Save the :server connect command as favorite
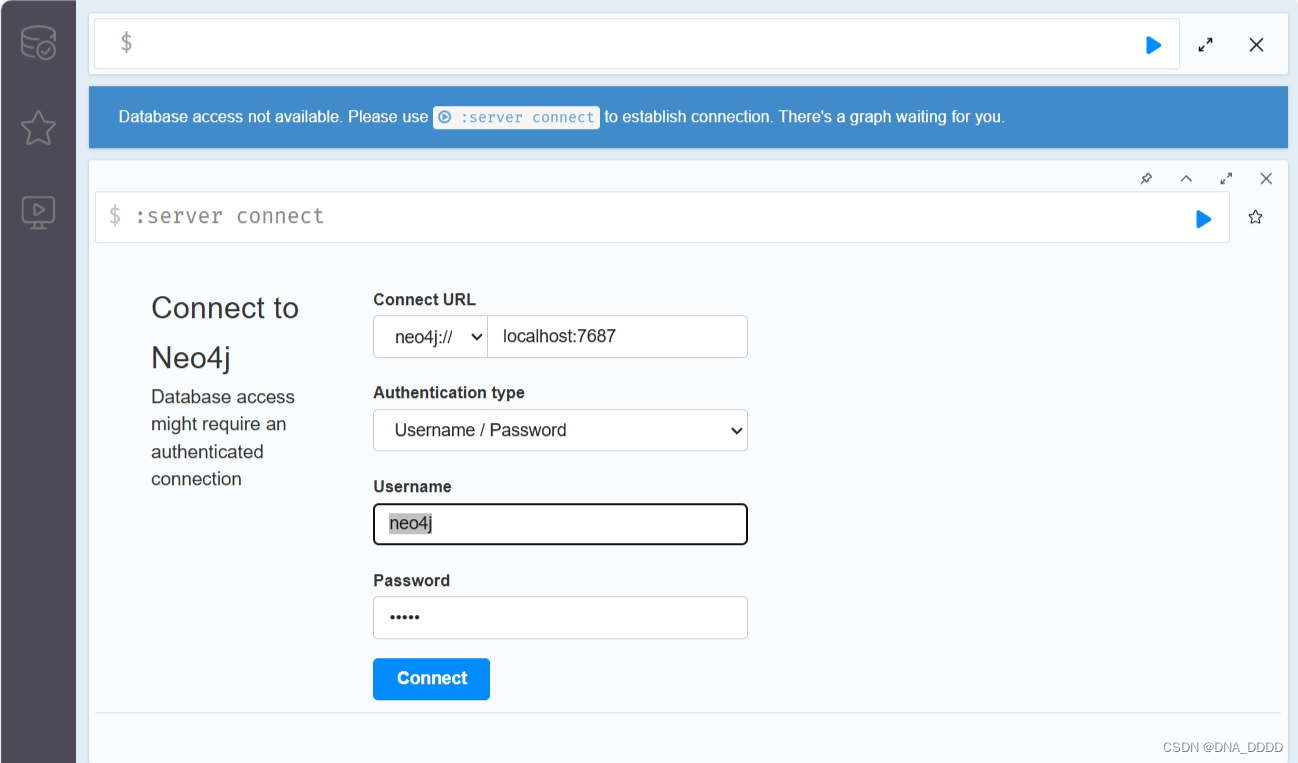Viewport: 1298px width, 763px height. [1256, 217]
